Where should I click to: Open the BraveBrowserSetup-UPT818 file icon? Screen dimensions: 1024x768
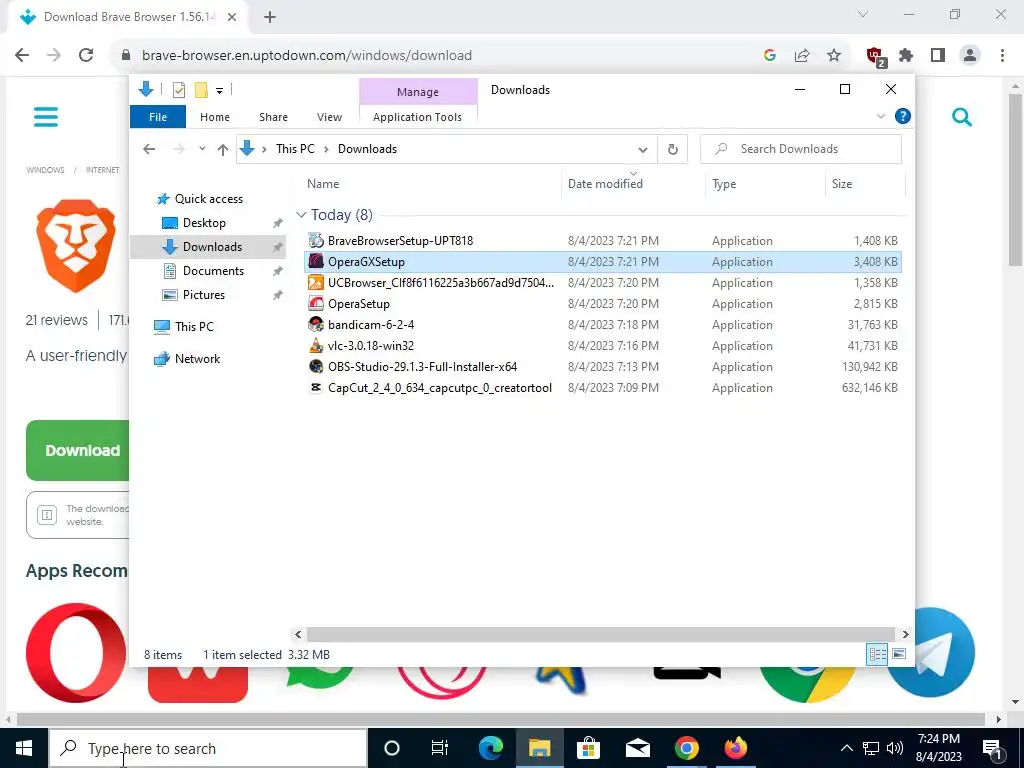pos(316,240)
